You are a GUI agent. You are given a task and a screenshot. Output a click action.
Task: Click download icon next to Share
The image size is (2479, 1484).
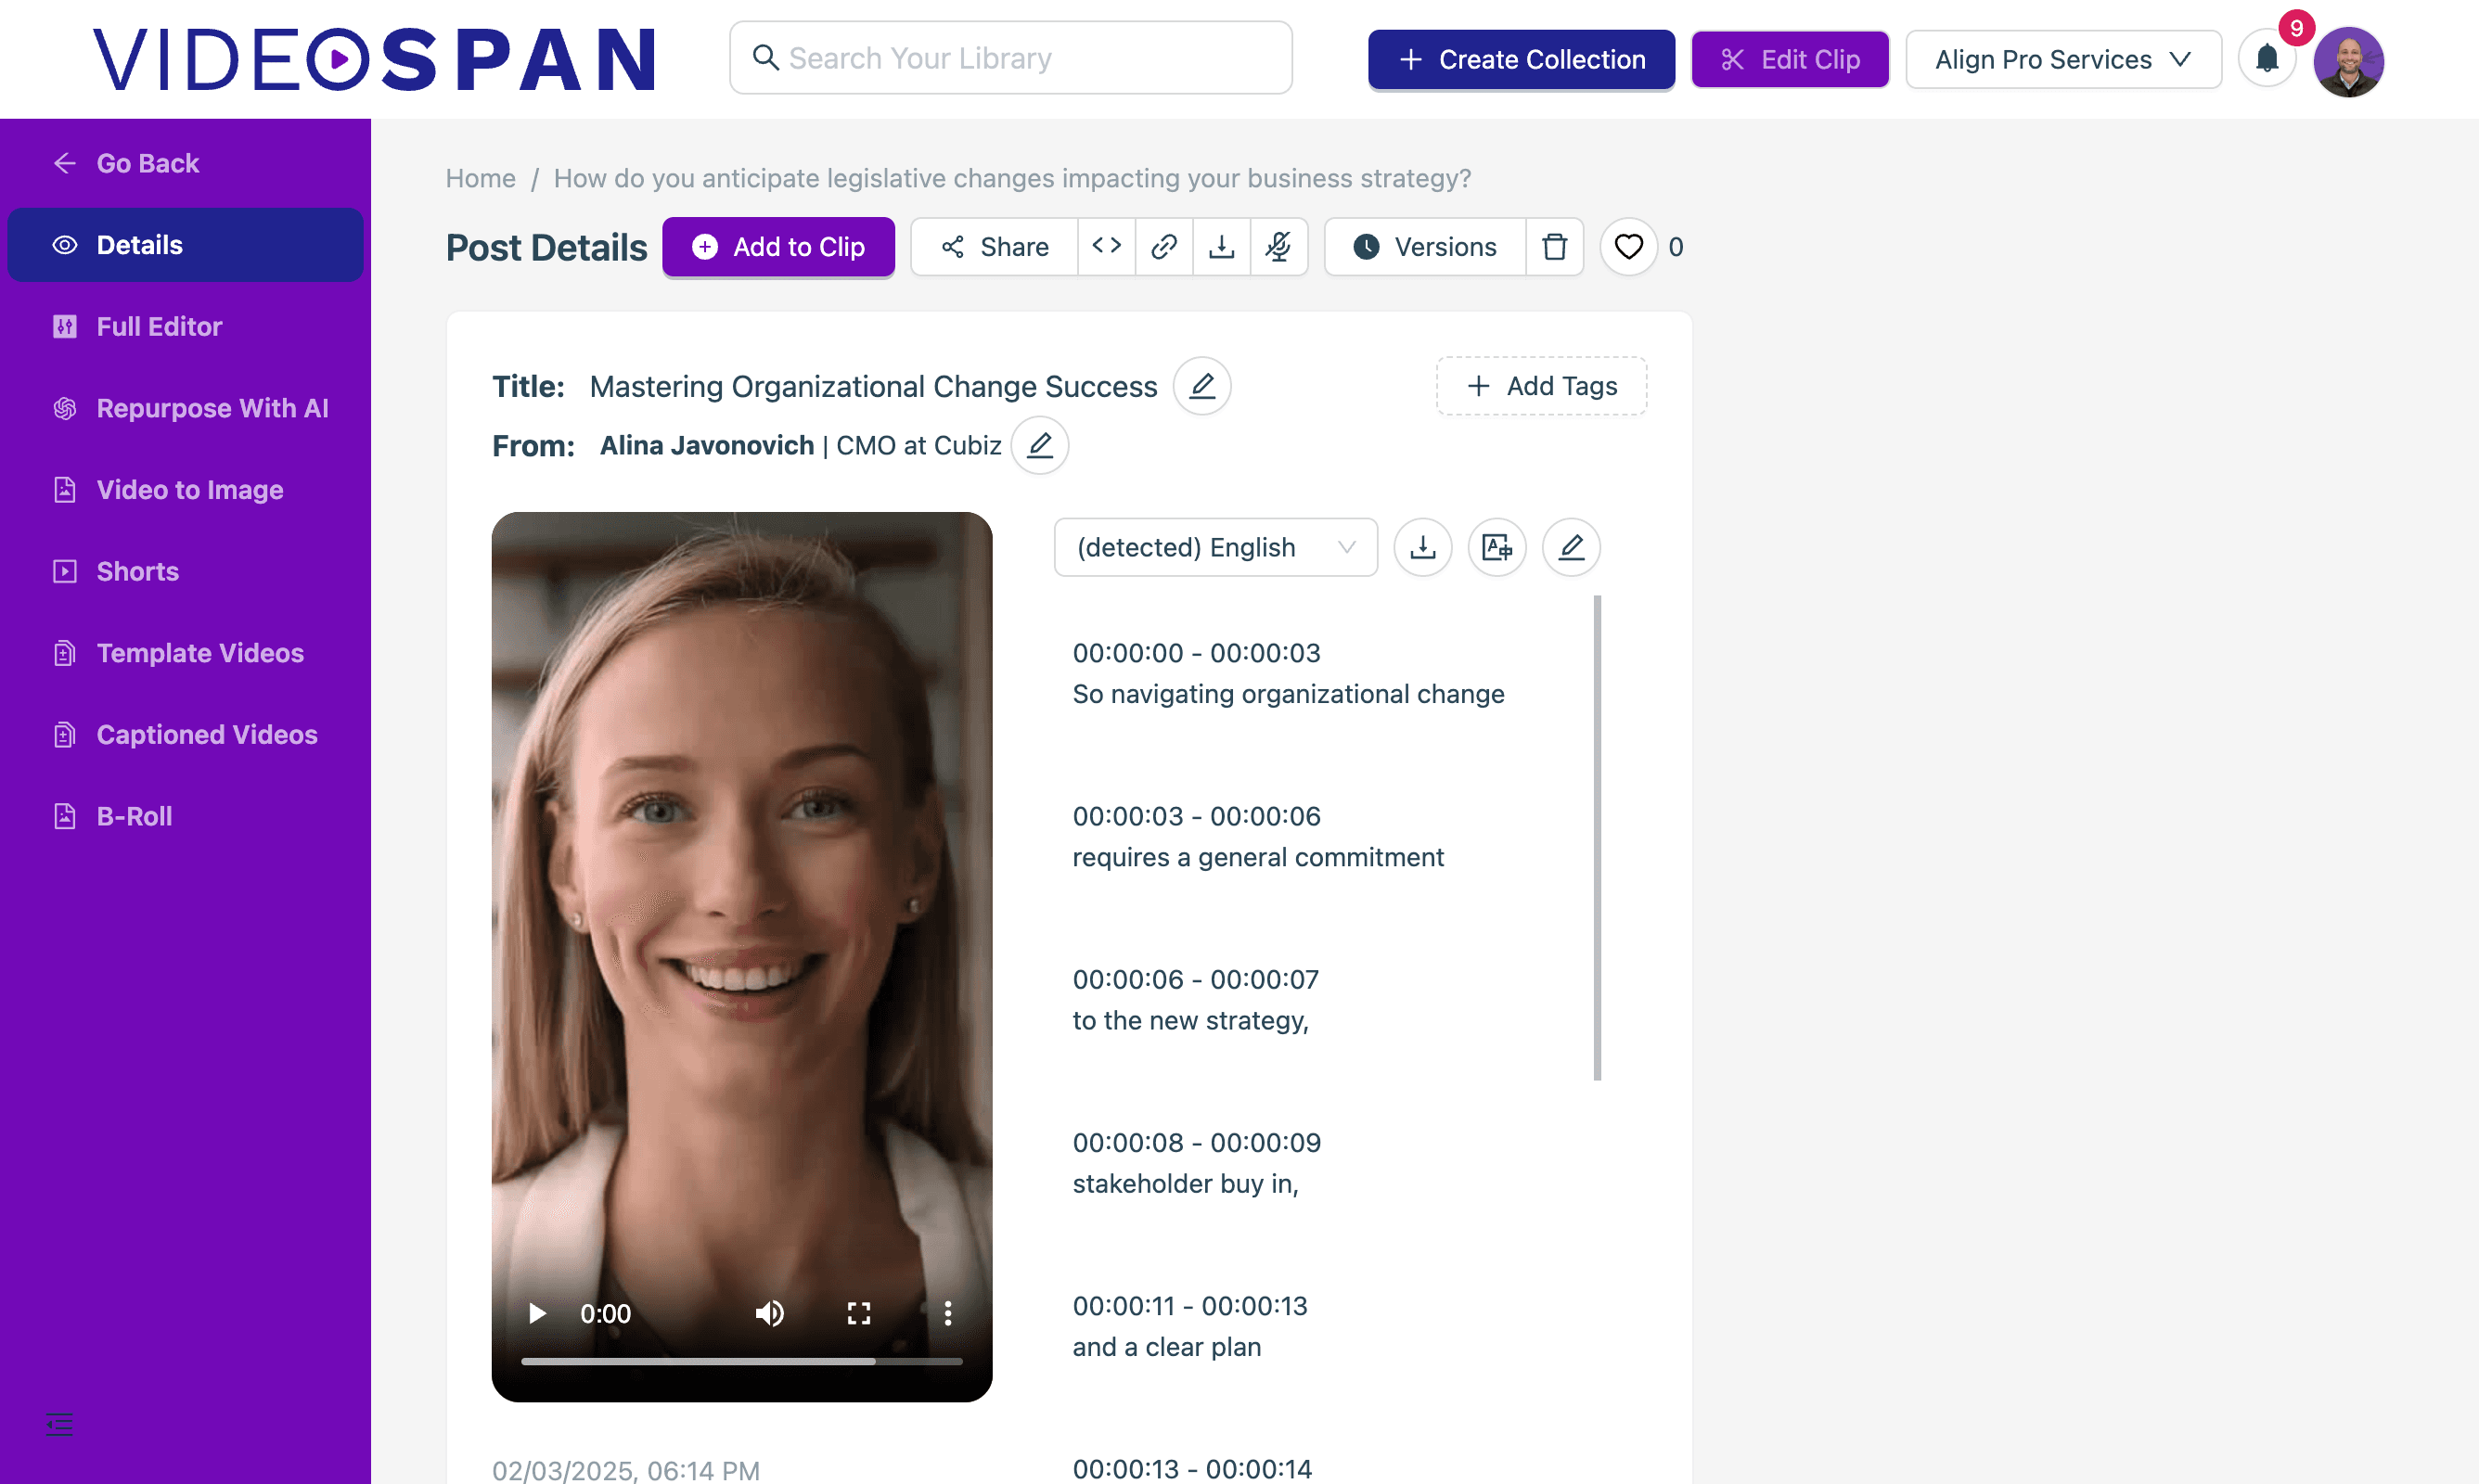1221,246
